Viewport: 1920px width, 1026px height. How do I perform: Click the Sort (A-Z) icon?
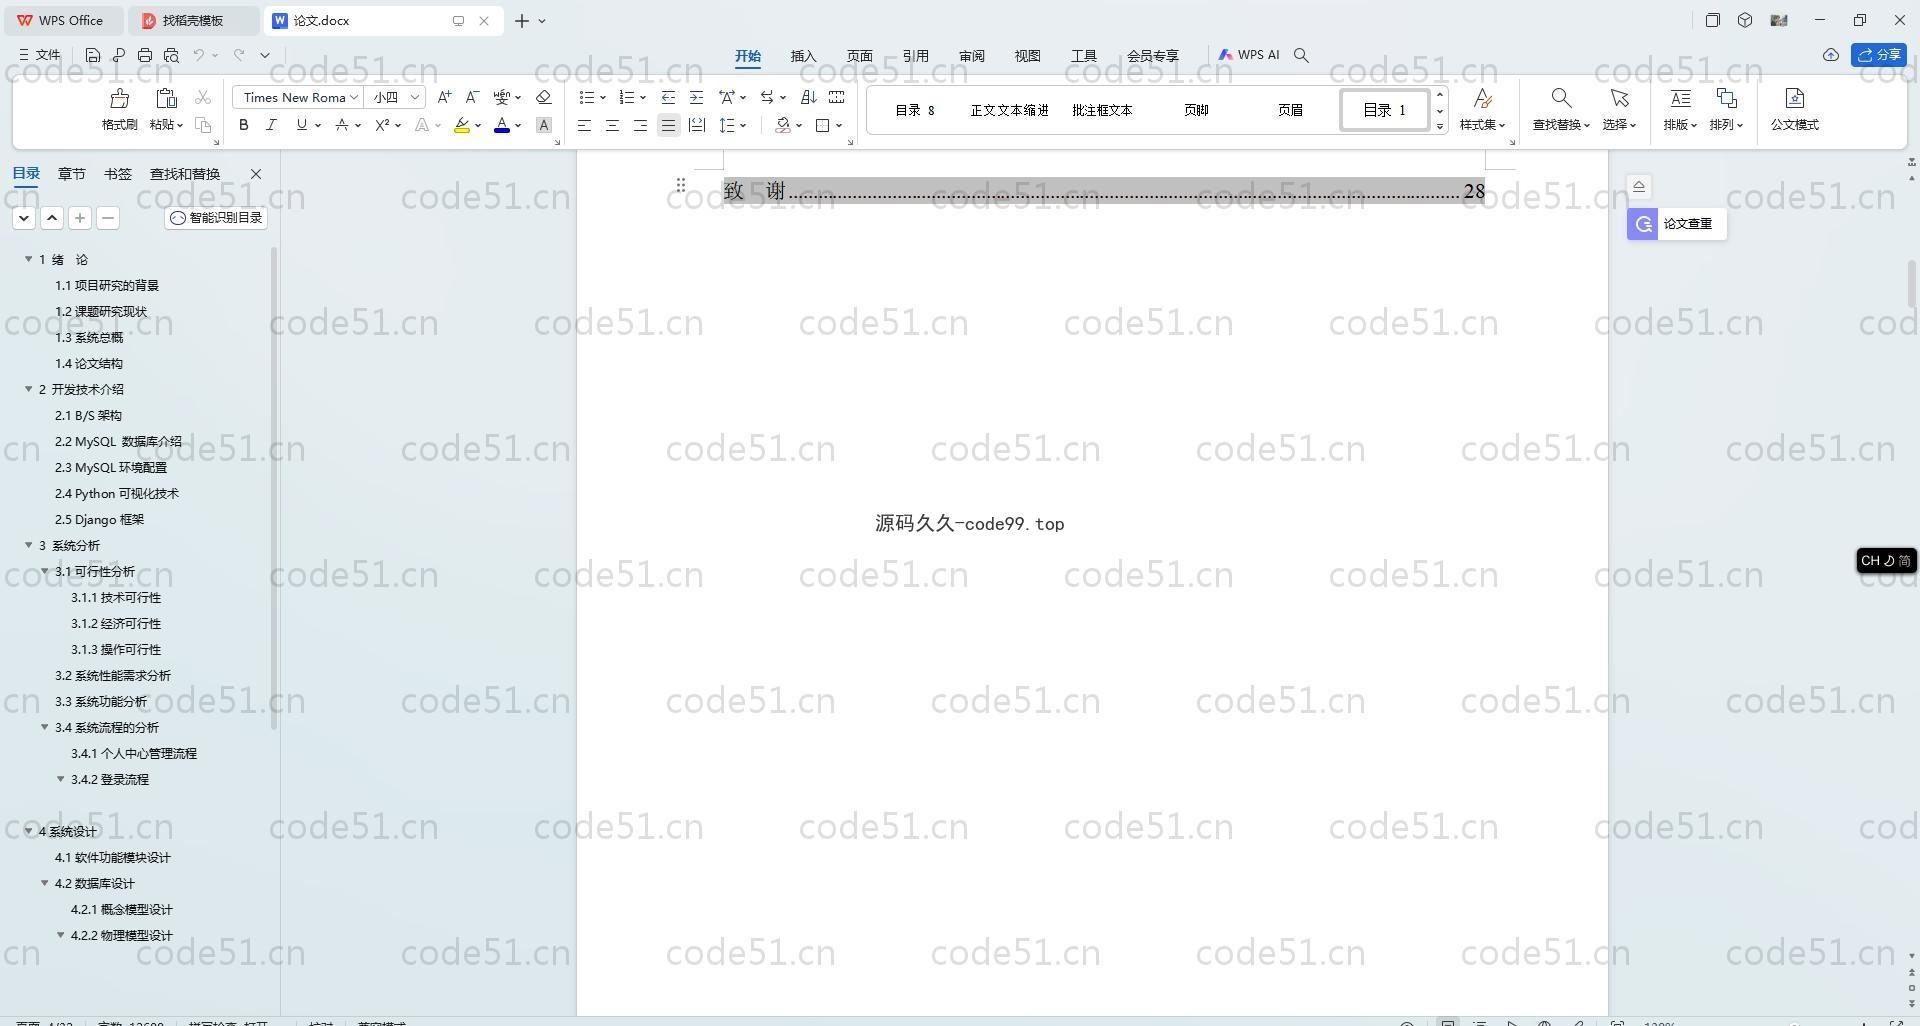[x=809, y=97]
